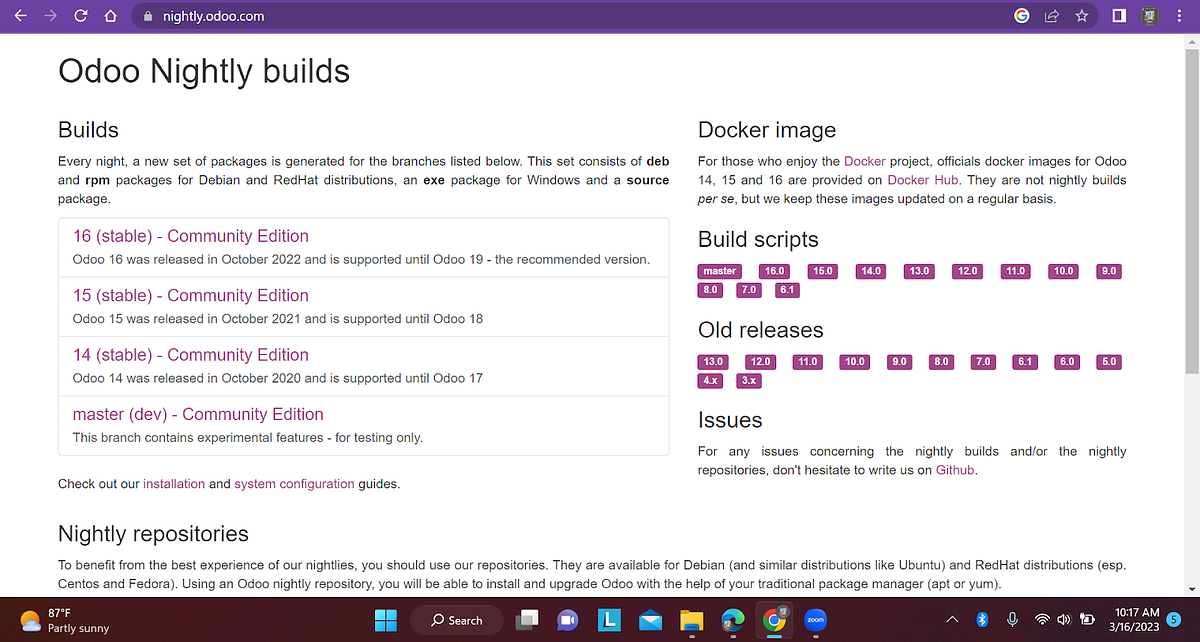Open the Windows Start menu
Viewport: 1200px width, 642px height.
[x=385, y=620]
